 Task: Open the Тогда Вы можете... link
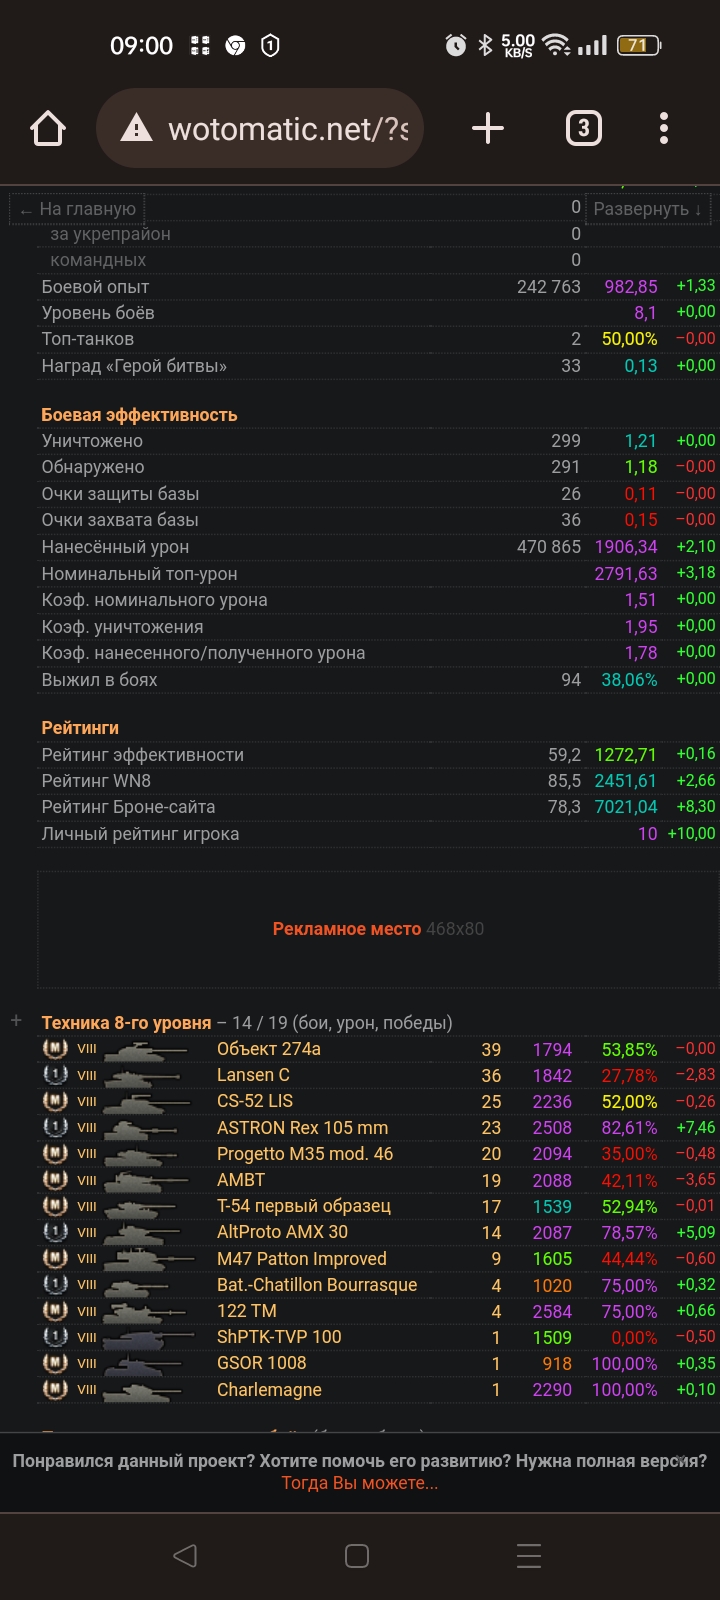pos(359,1483)
